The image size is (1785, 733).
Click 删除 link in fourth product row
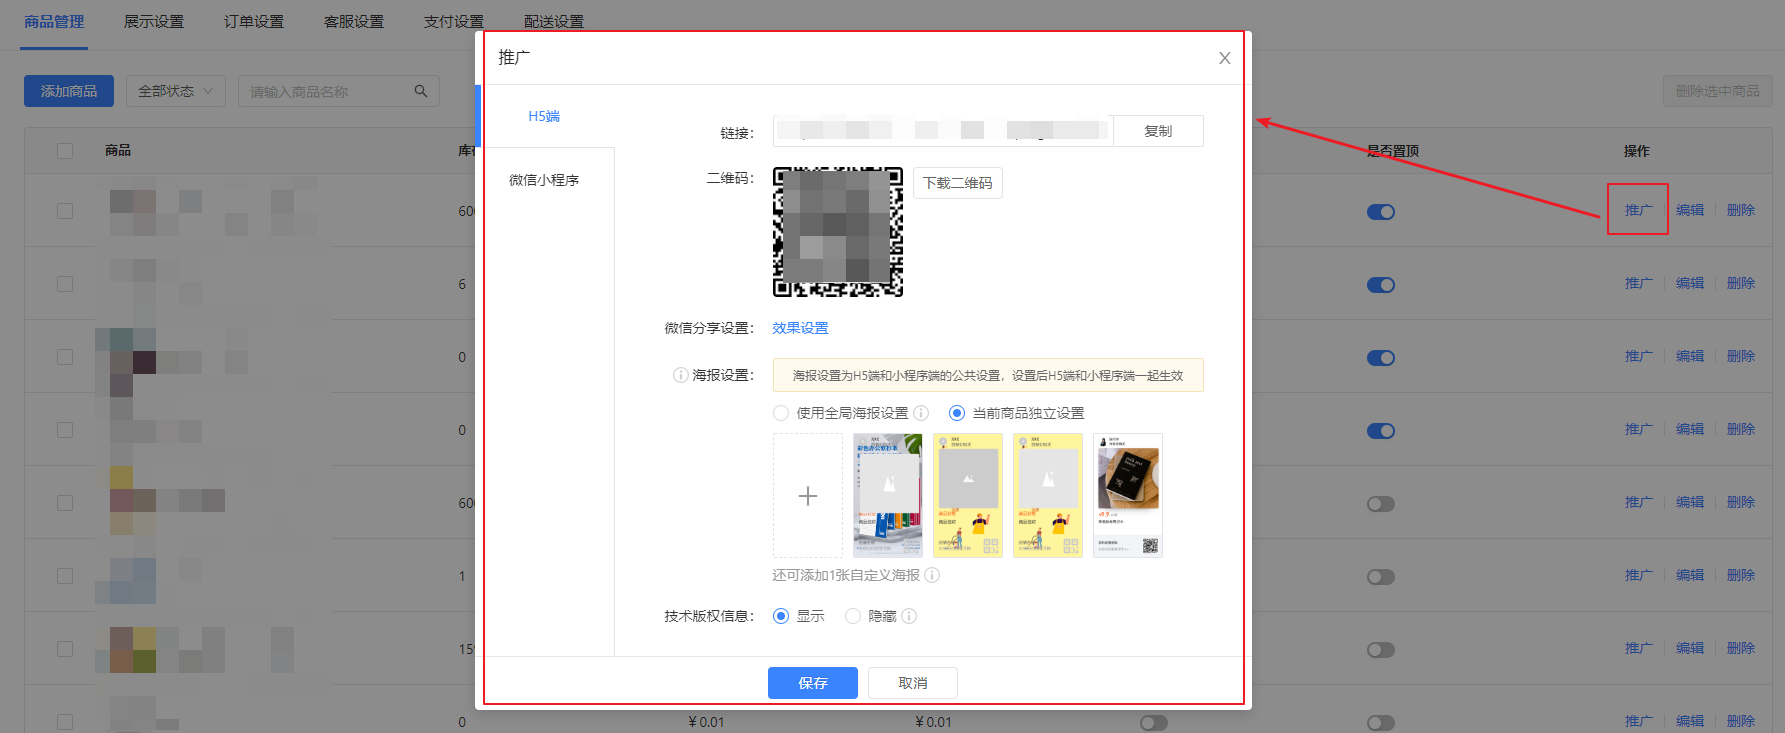pyautogui.click(x=1741, y=429)
